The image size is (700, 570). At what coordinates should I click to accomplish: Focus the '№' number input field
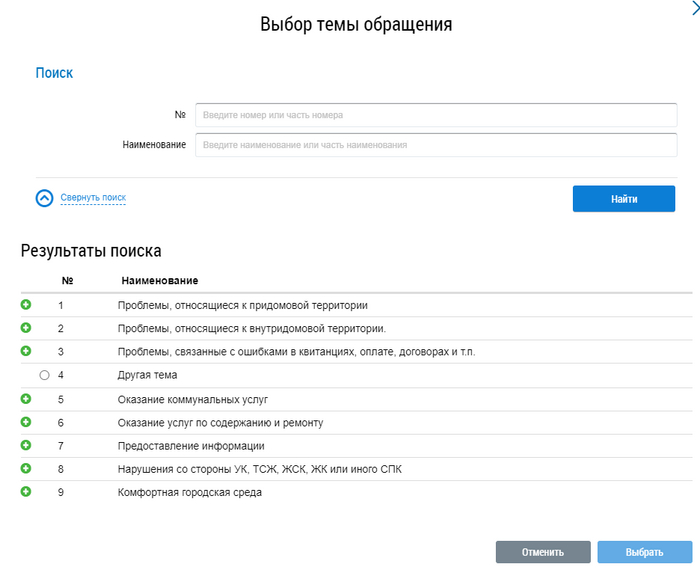click(x=436, y=115)
